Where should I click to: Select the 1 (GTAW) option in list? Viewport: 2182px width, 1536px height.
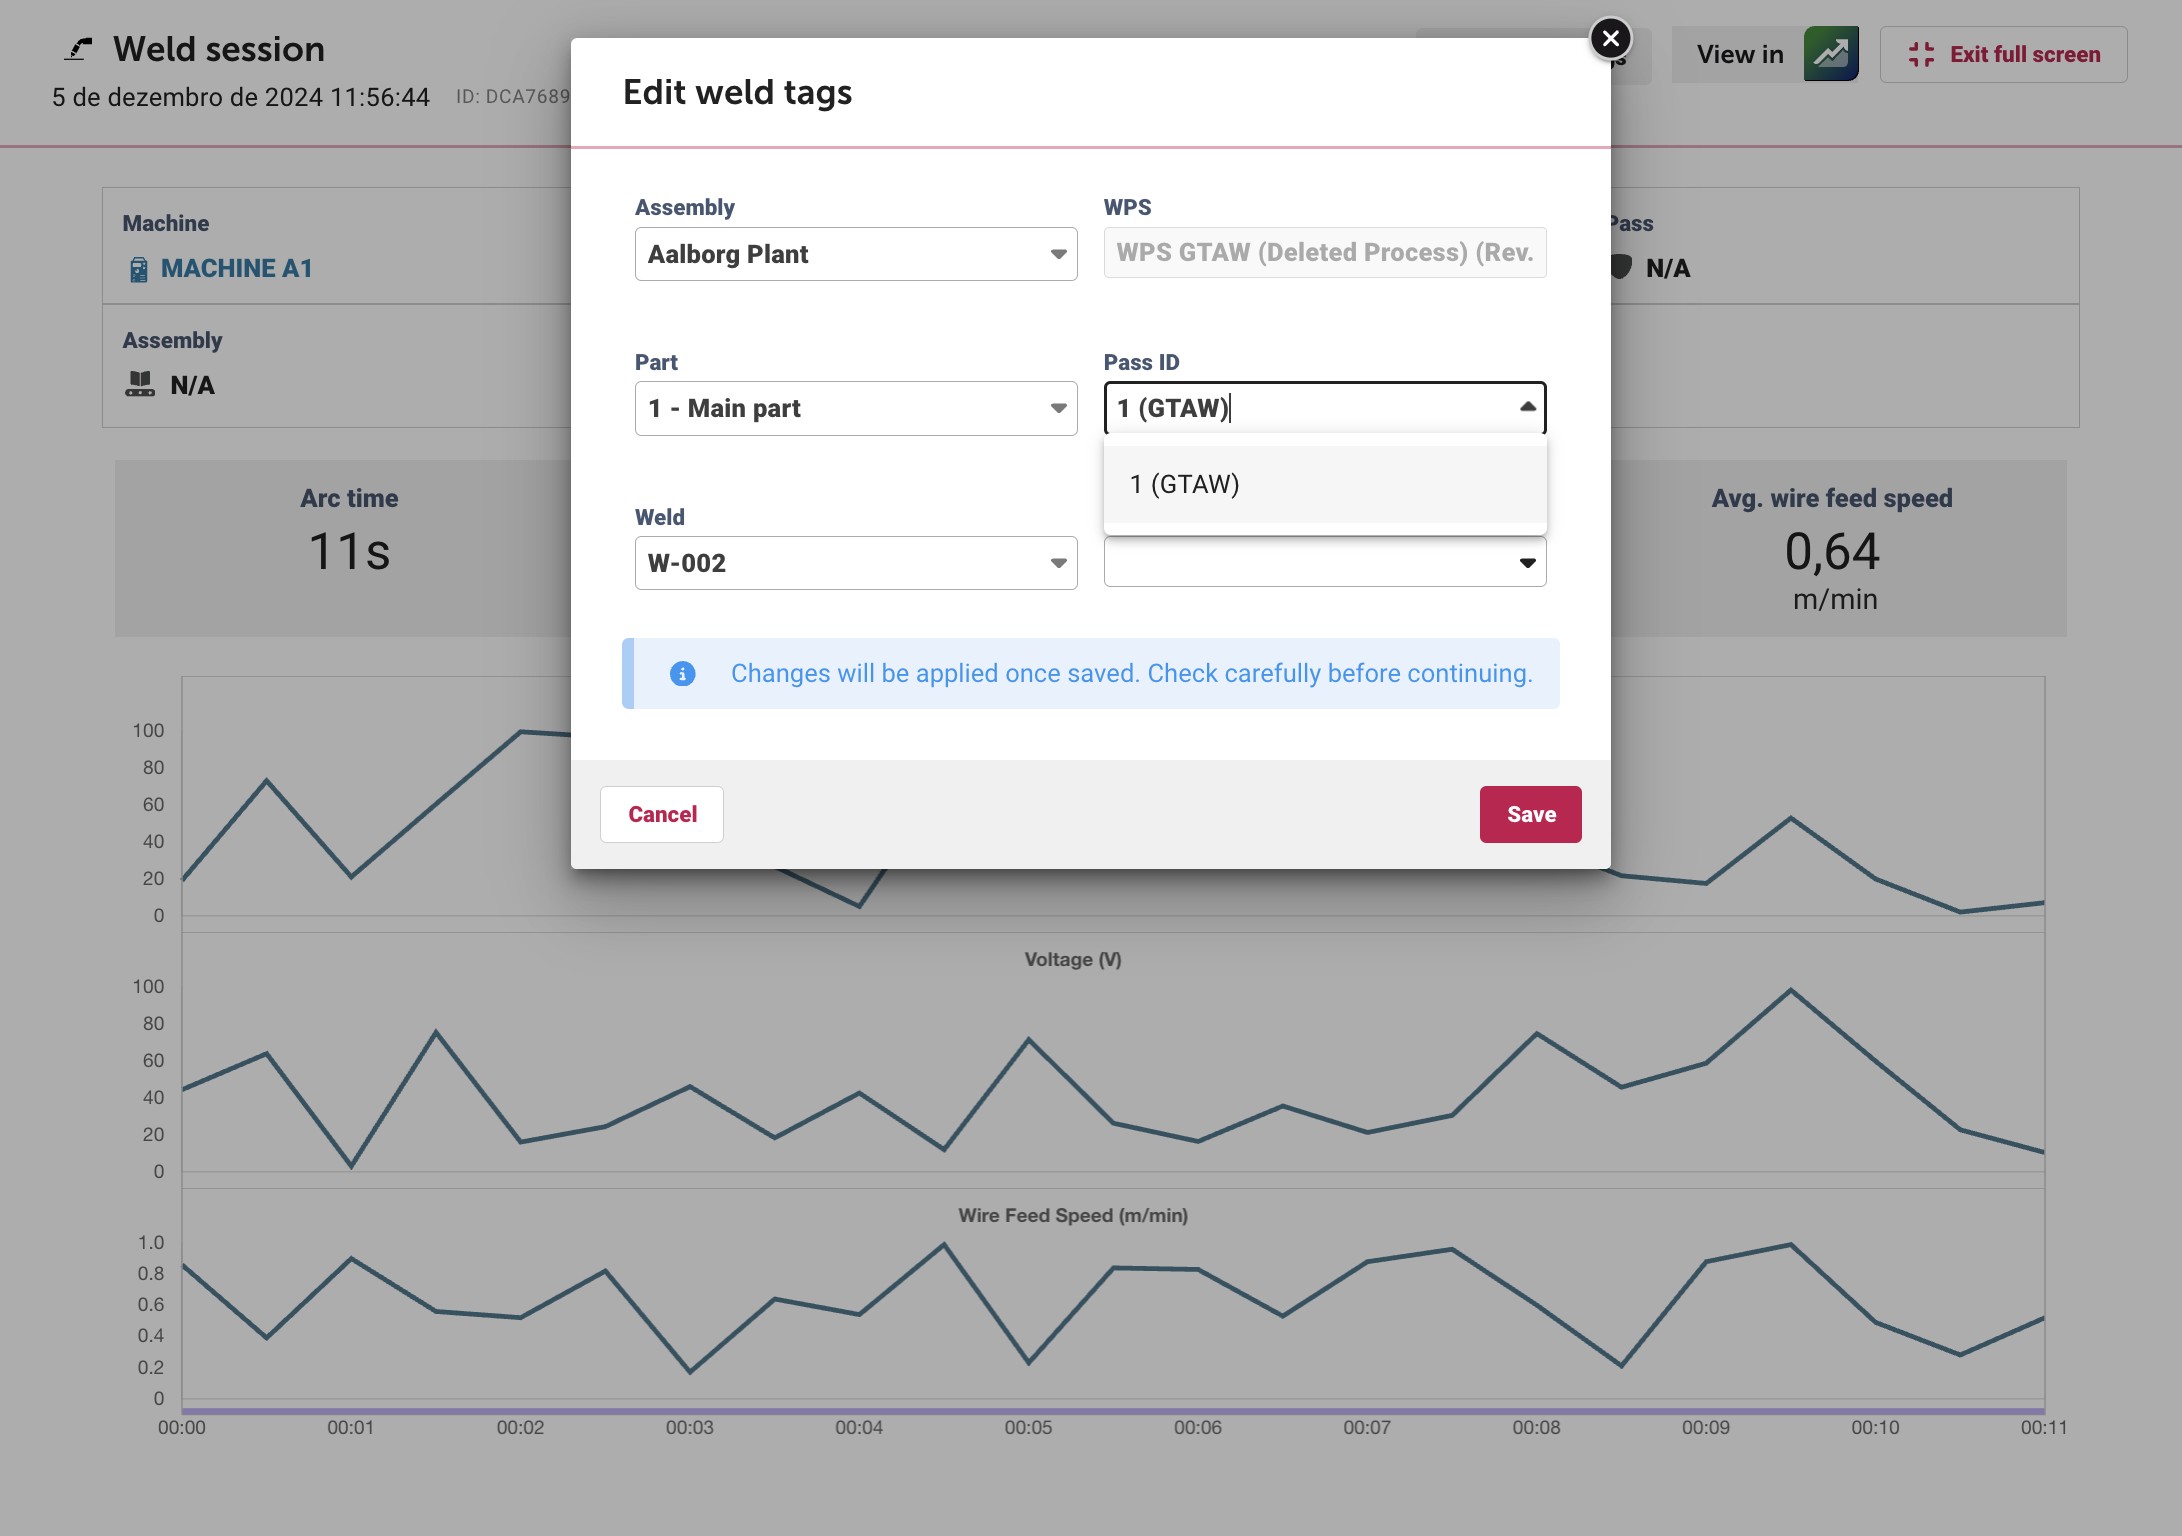[x=1325, y=484]
